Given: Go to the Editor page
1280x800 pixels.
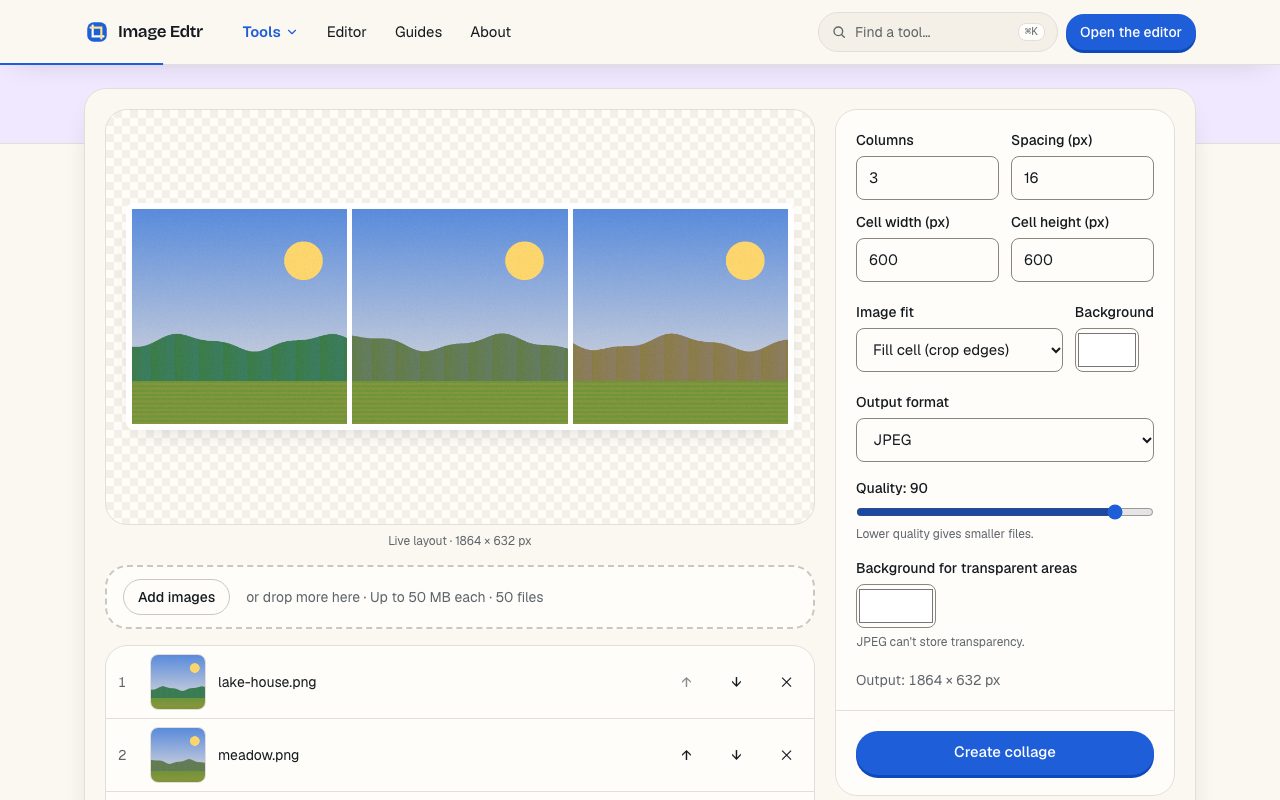Looking at the screenshot, I should tap(347, 32).
